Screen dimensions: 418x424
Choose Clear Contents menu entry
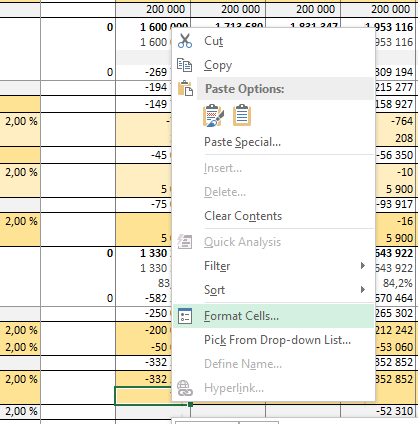tap(273, 216)
